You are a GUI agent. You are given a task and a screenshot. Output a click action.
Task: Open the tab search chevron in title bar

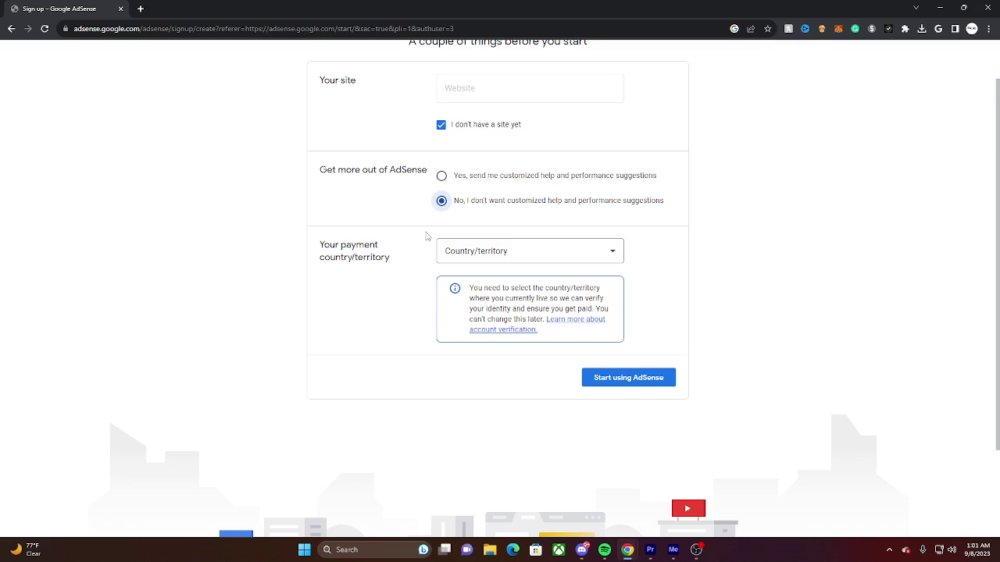pos(916,8)
